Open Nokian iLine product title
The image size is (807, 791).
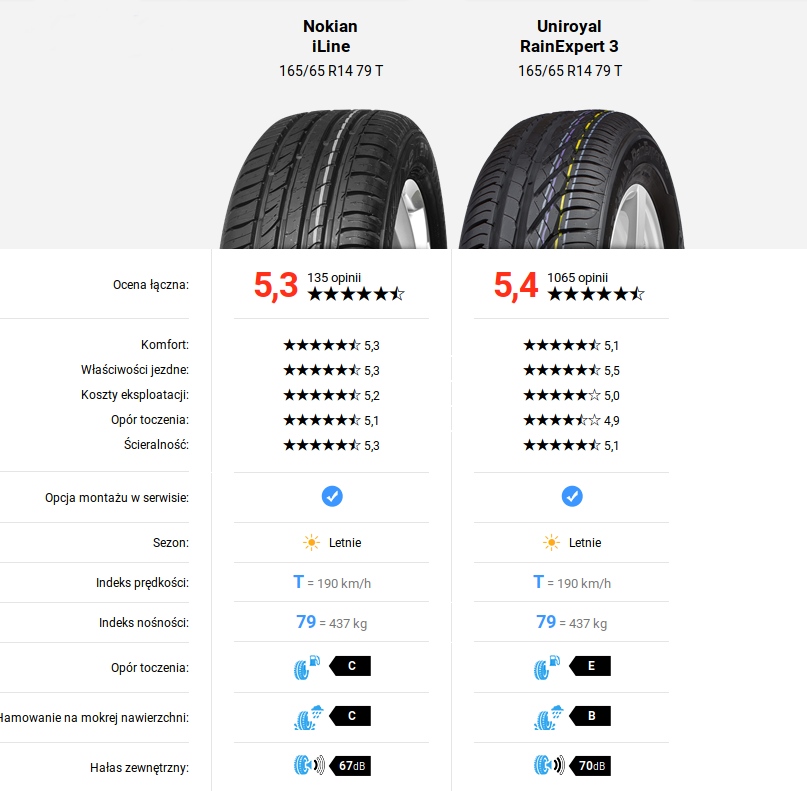point(331,36)
